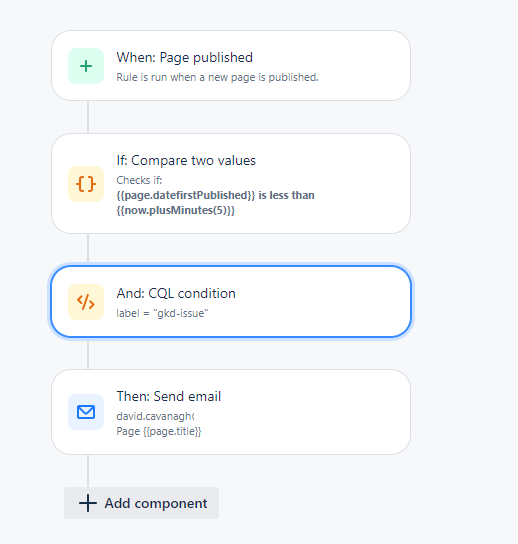Click connector line above Add component

click(x=88, y=471)
